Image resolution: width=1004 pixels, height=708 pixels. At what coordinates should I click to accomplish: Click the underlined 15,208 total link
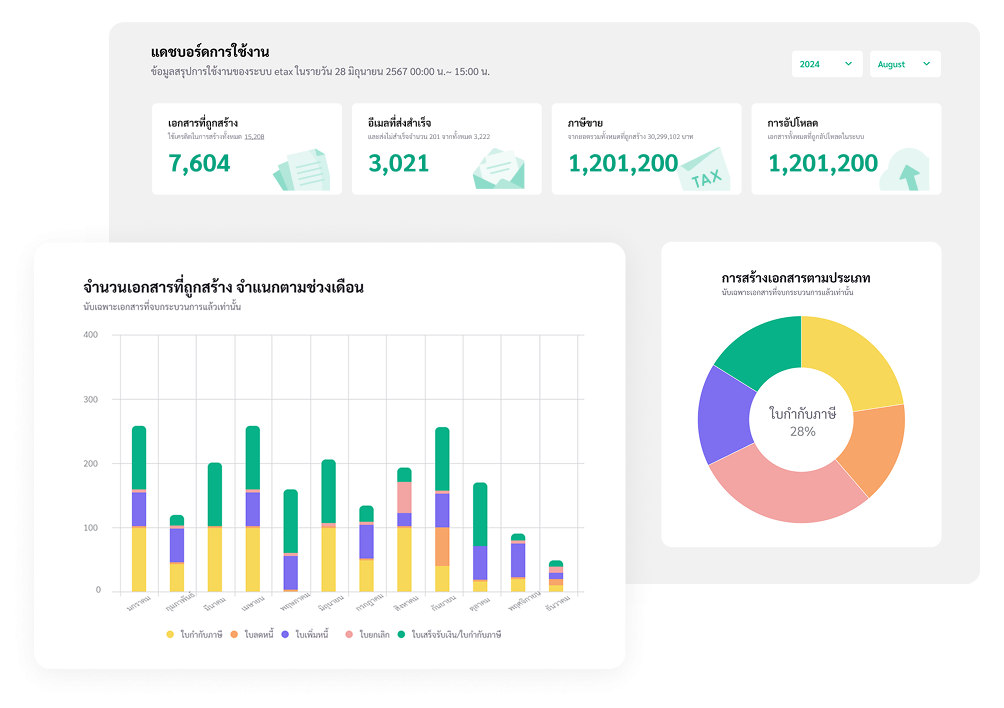click(x=254, y=136)
